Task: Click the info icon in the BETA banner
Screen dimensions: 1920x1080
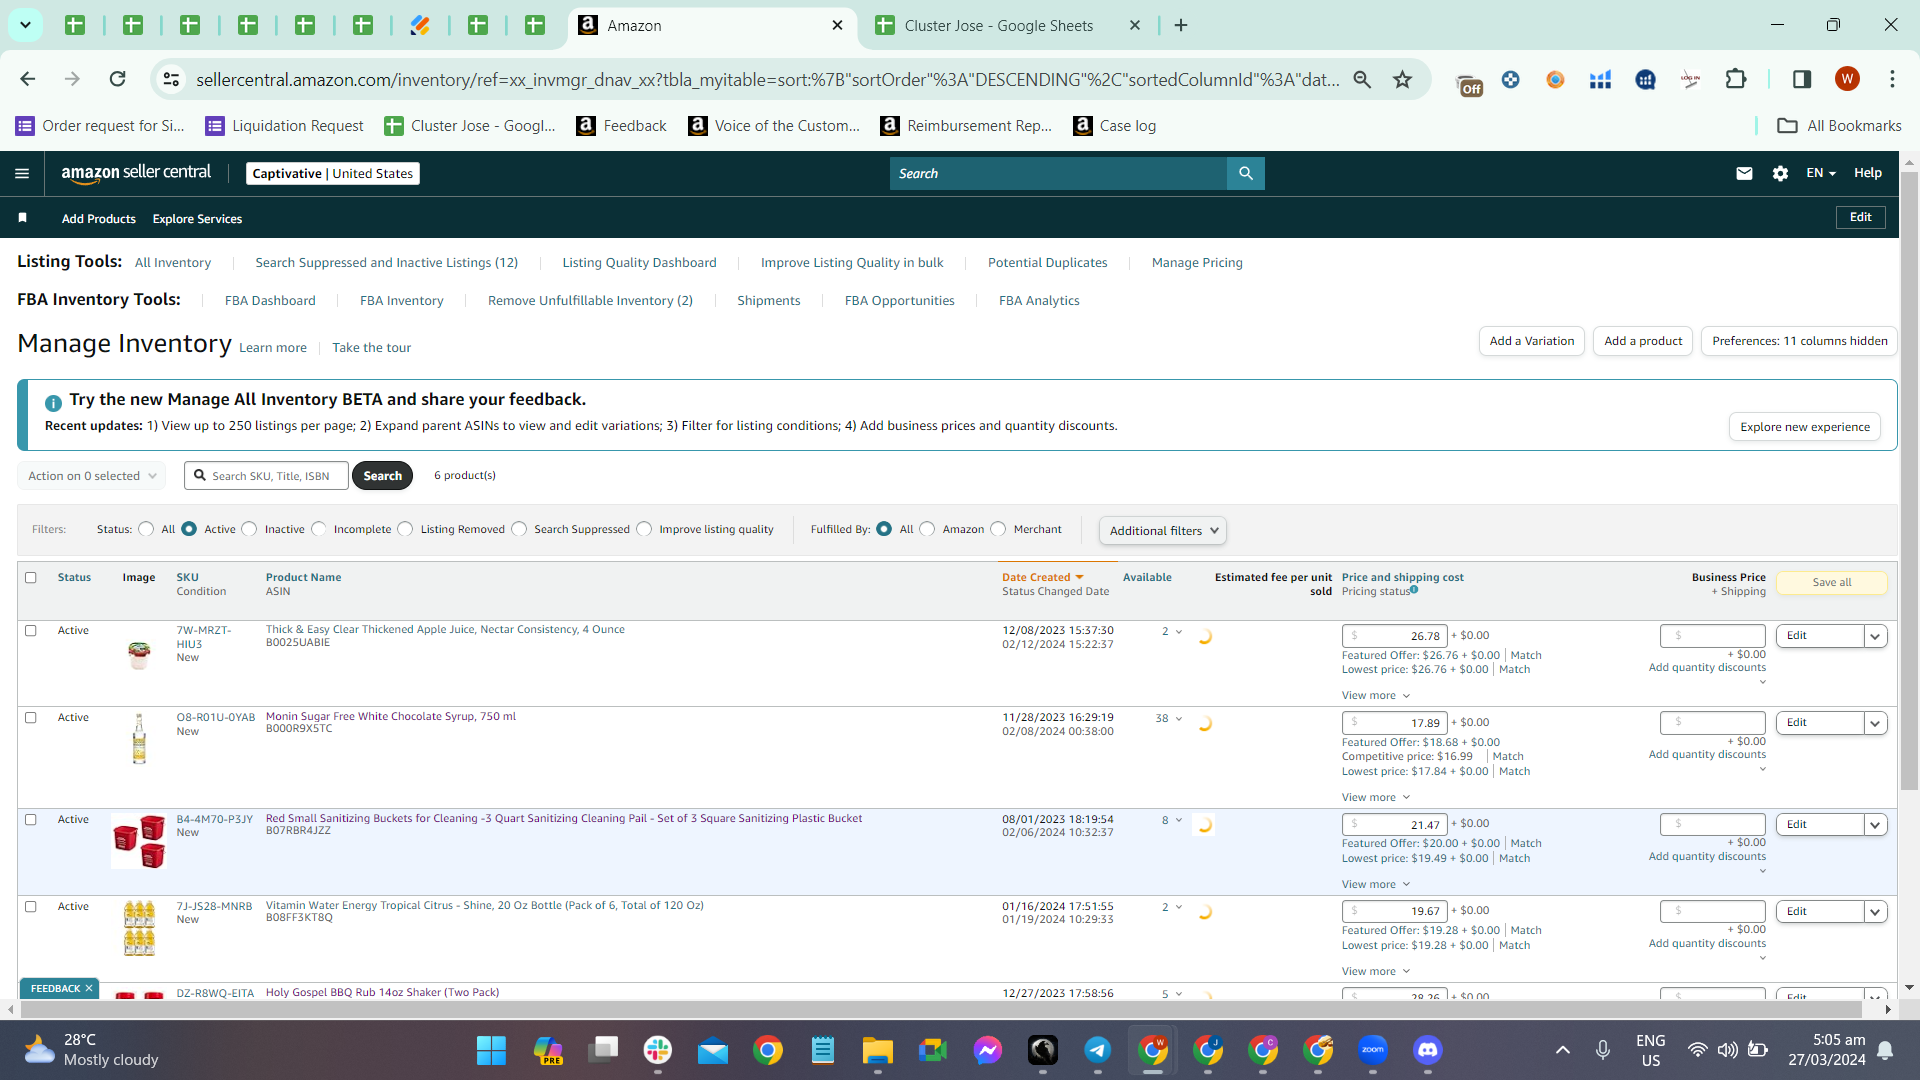Action: (x=53, y=402)
